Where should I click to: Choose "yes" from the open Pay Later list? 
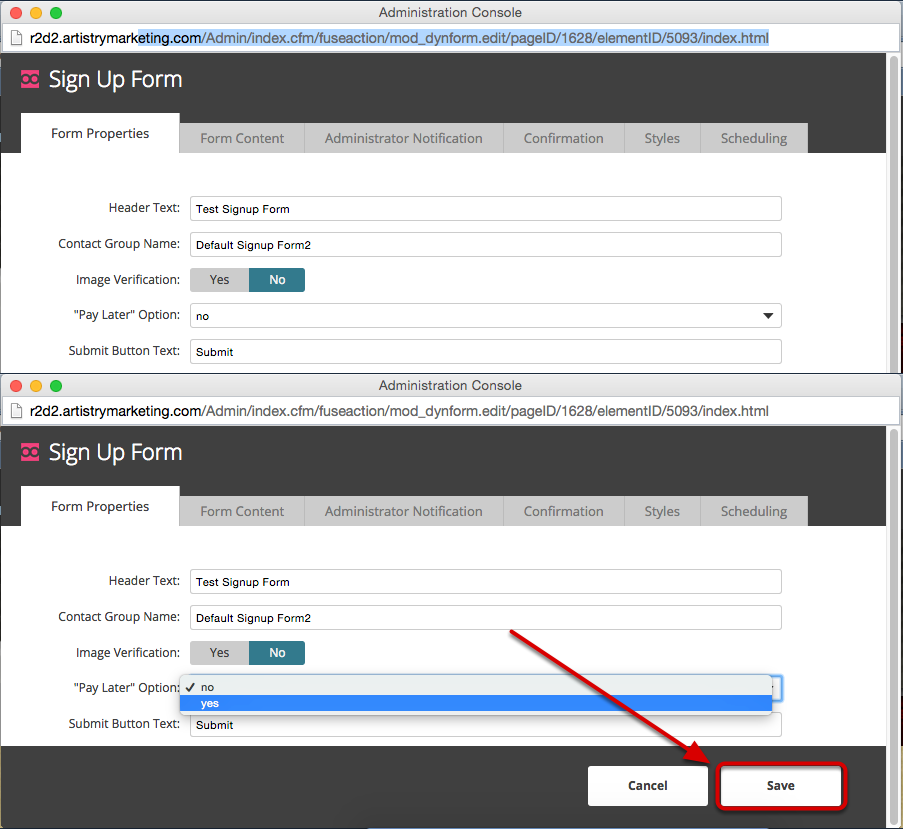point(476,703)
